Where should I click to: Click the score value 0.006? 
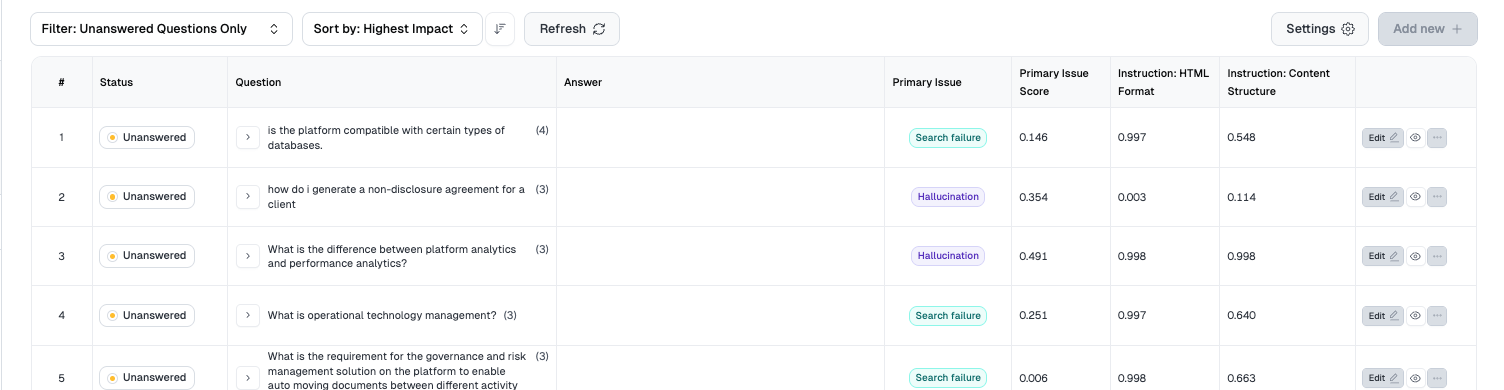pyautogui.click(x=1034, y=378)
